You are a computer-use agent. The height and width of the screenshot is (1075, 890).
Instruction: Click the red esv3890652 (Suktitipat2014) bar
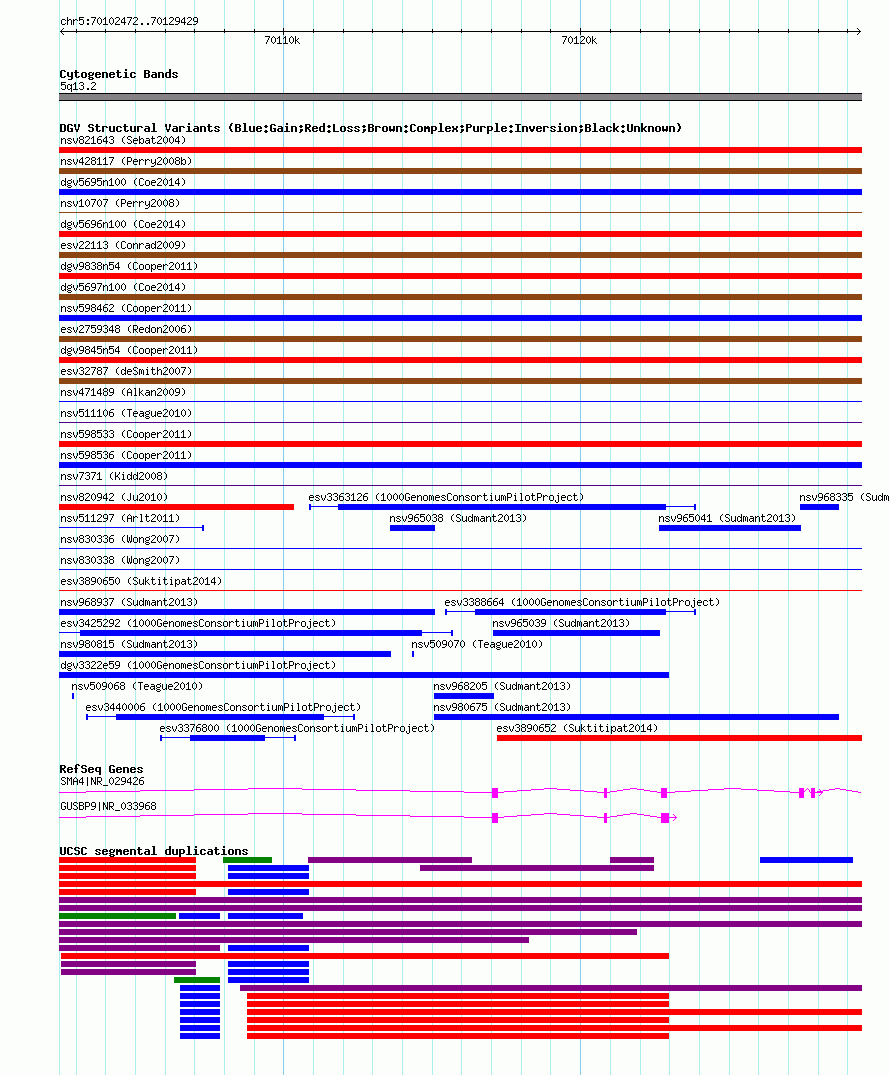point(679,738)
